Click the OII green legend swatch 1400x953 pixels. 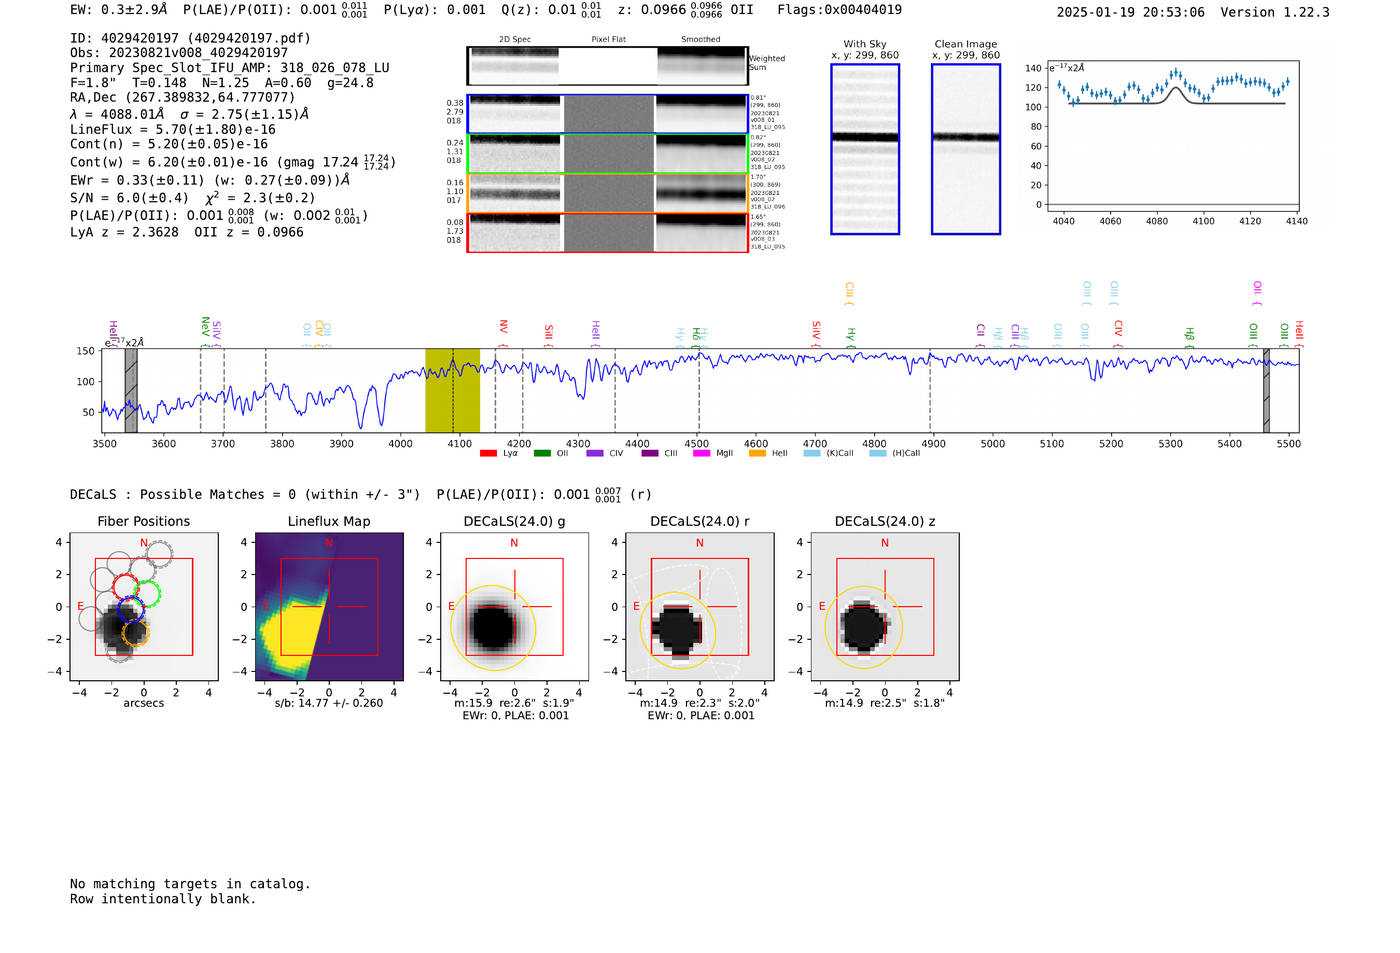click(542, 453)
